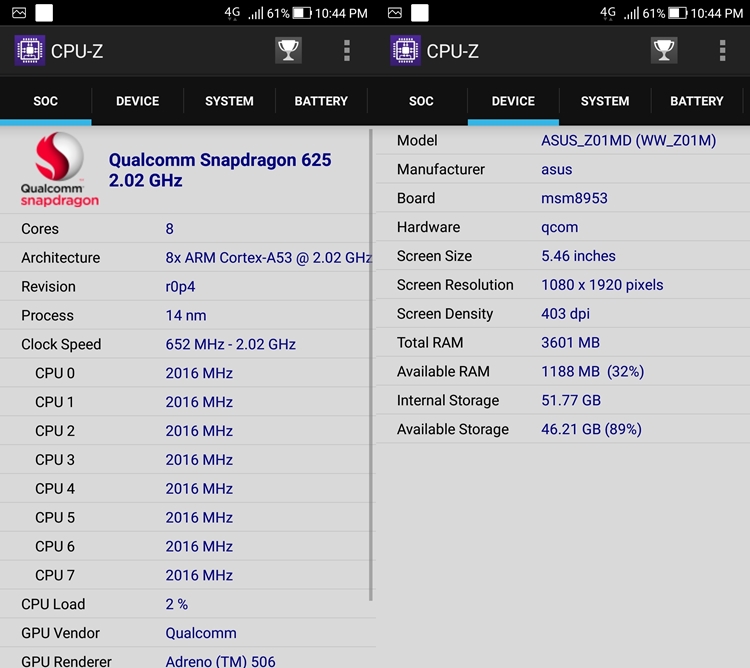Image resolution: width=750 pixels, height=668 pixels.
Task: Switch to DEVICE tab in left screen
Action: pyautogui.click(x=137, y=101)
